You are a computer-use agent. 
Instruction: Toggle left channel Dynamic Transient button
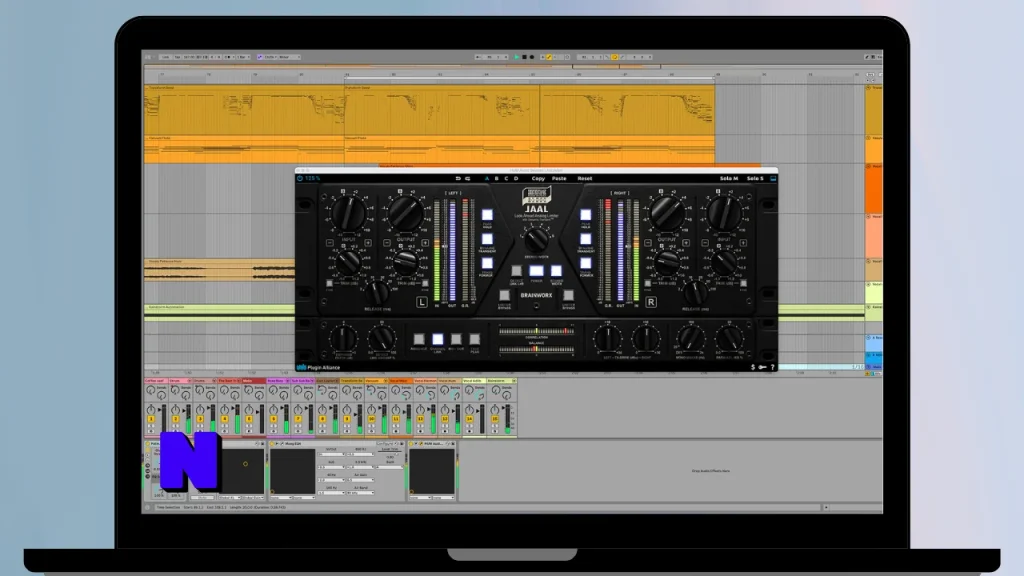tap(487, 239)
